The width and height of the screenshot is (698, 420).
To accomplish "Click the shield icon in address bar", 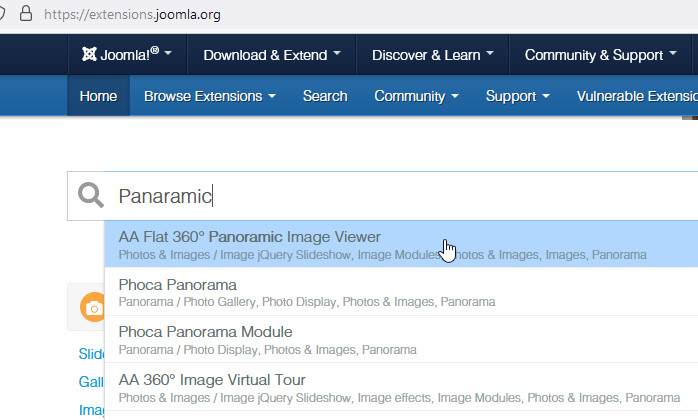I will (4, 15).
